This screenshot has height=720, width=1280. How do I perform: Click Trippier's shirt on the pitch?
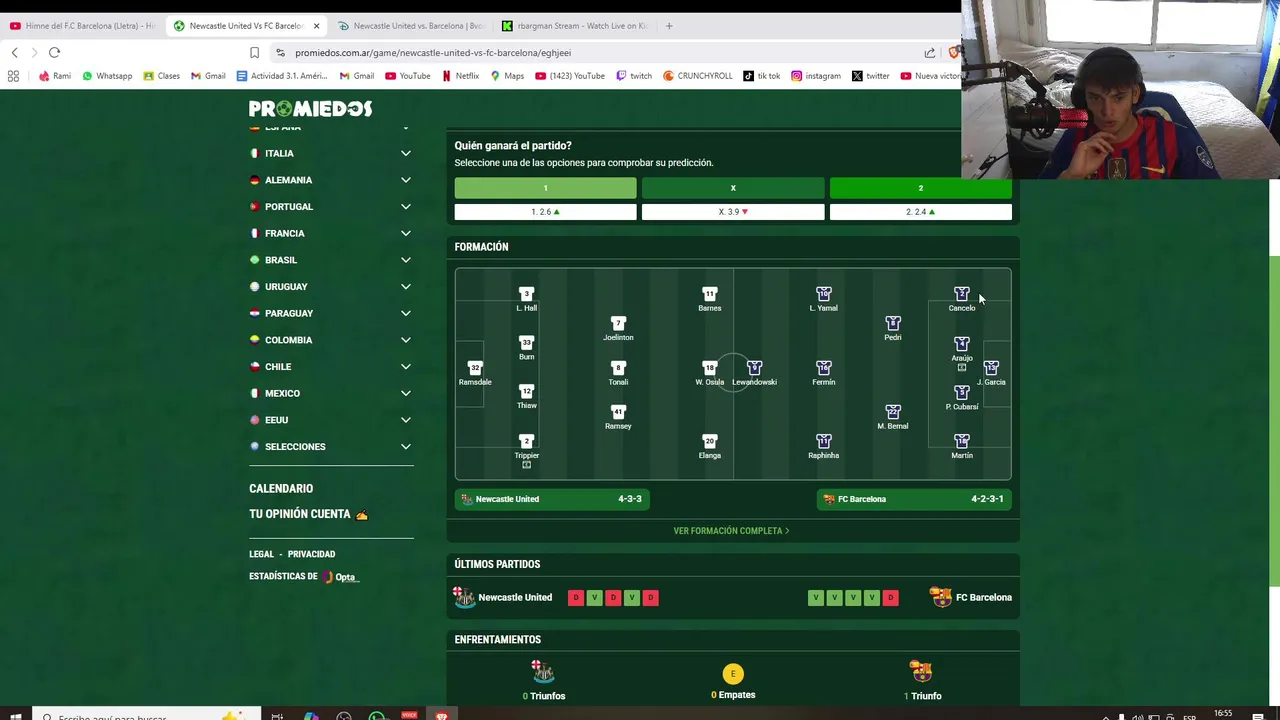[526, 441]
